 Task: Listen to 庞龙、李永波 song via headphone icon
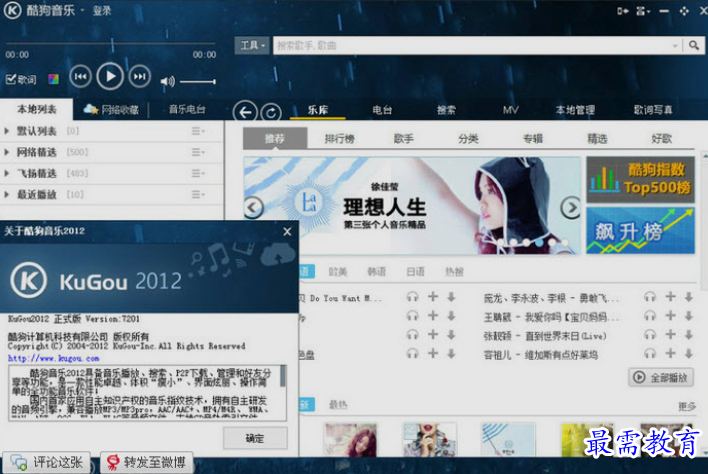[650, 297]
